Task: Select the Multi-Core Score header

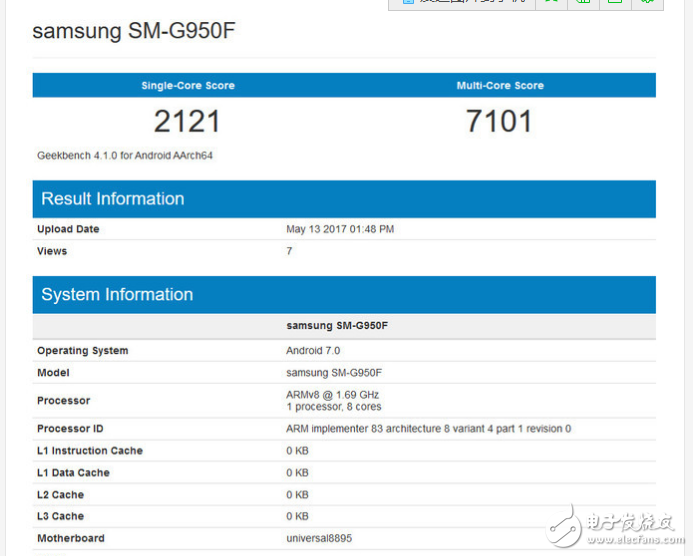Action: point(500,86)
